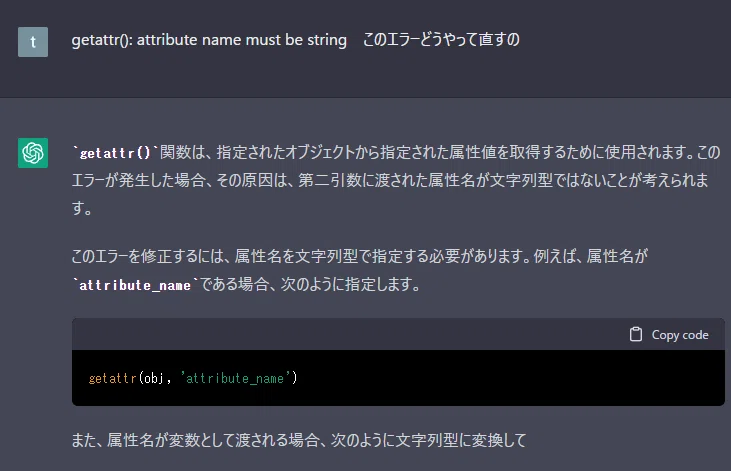This screenshot has width=731, height=471.
Task: Click the code line getattr(obj, 'attribute_name')
Action: click(x=193, y=378)
